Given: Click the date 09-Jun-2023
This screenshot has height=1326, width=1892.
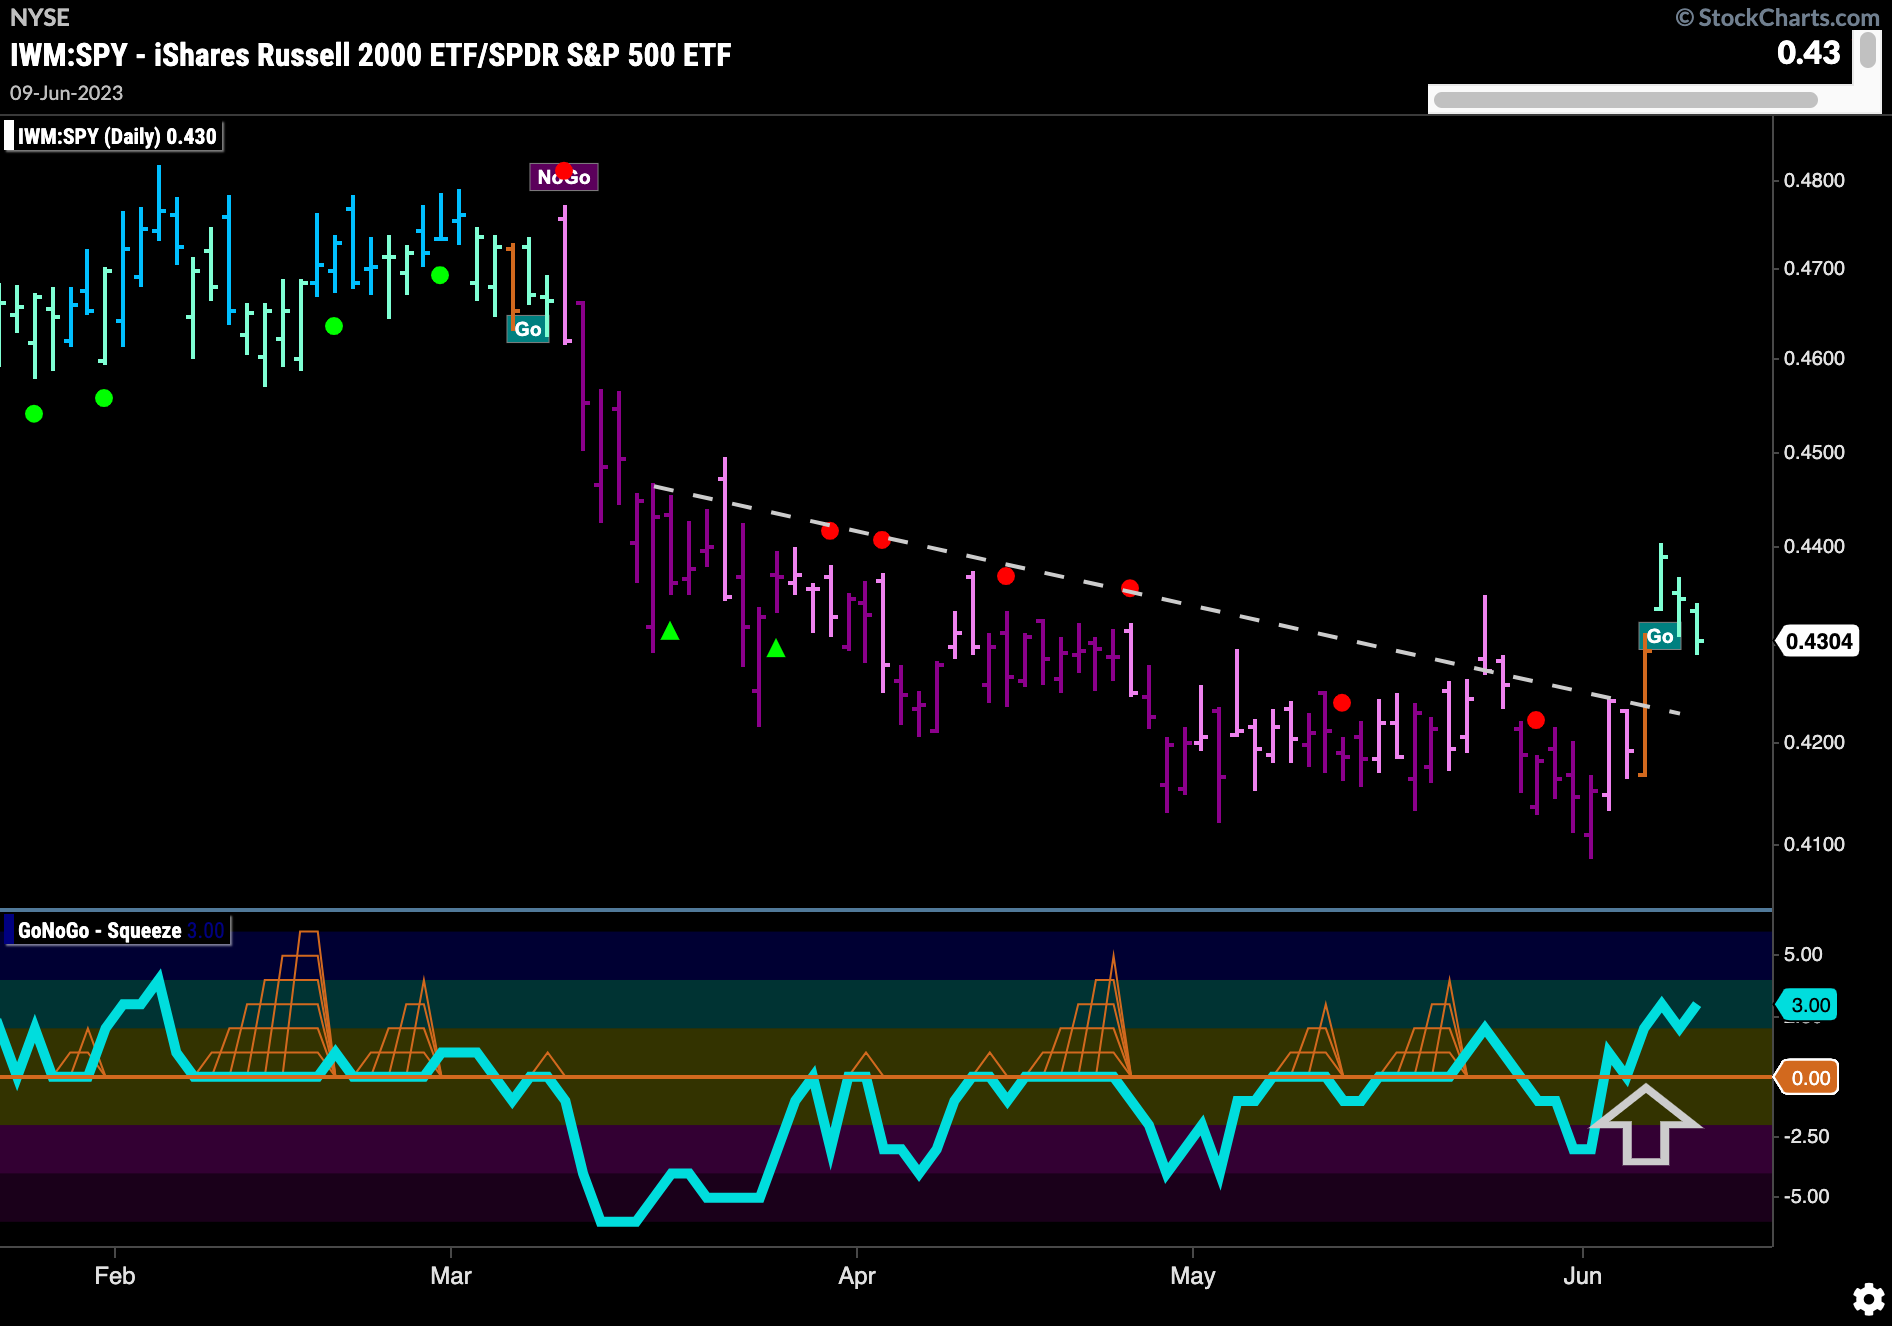Looking at the screenshot, I should tap(66, 93).
